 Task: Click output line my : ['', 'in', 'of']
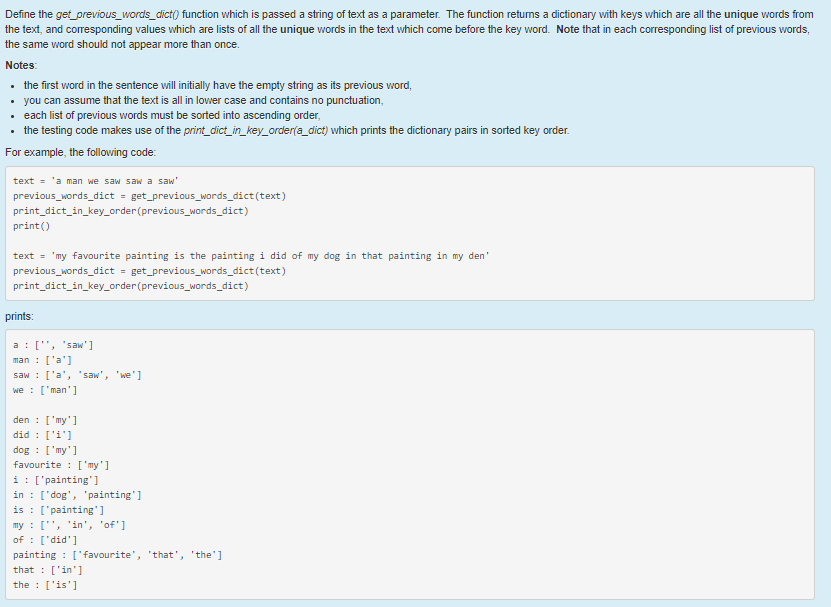click(69, 525)
